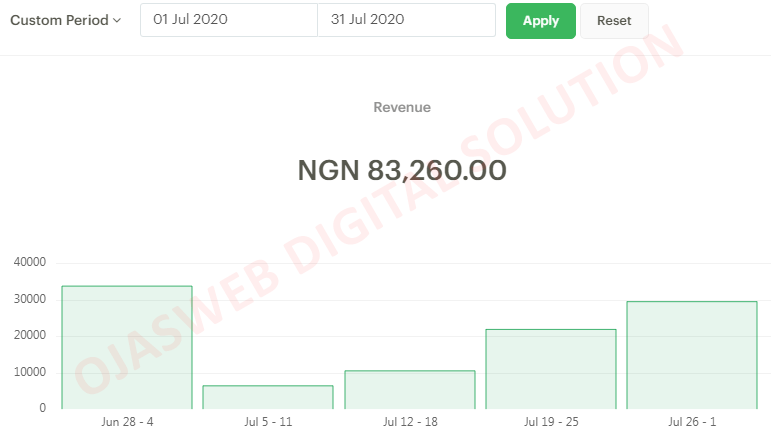
Task: Click the 30000 y-axis label
Action: tap(30, 299)
